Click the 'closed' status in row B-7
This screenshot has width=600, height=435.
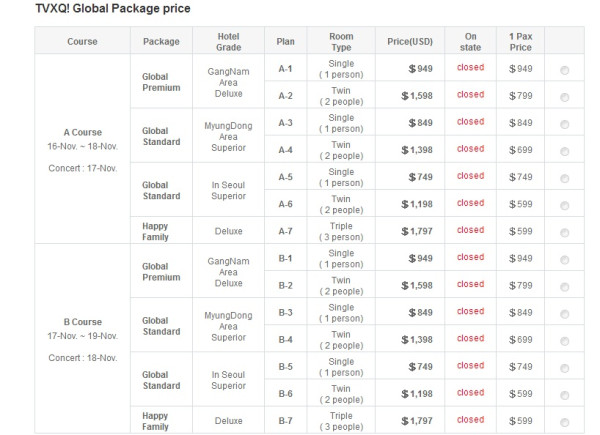(x=470, y=419)
